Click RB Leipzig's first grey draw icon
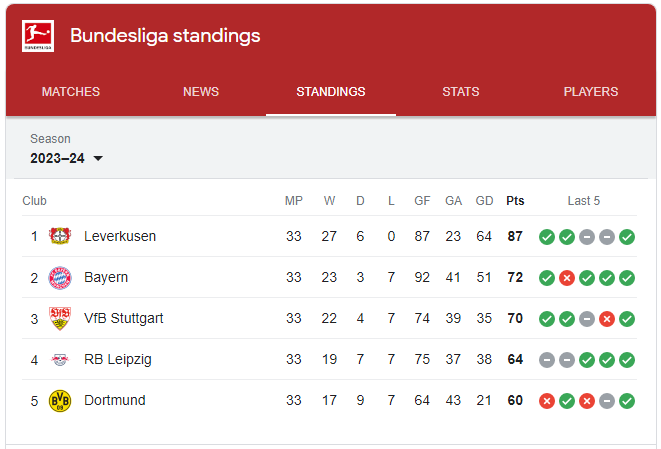The height and width of the screenshot is (449, 661). point(547,360)
